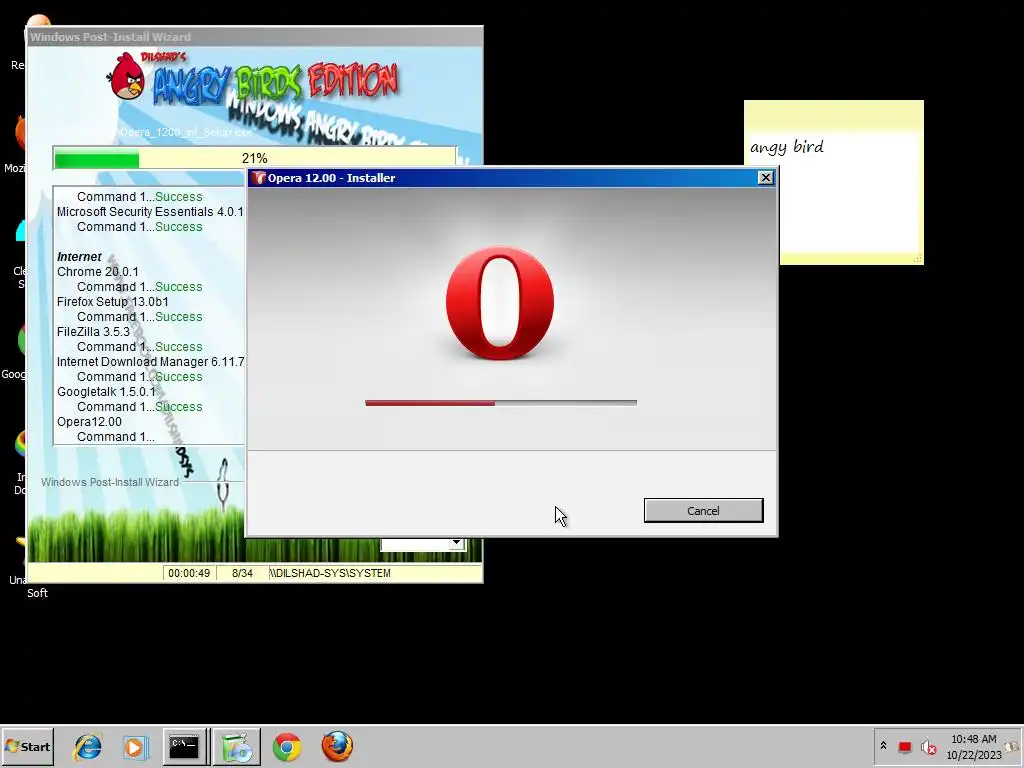Select the Internet Download Manager 6.11.7 entry
The image size is (1024, 768).
click(x=150, y=362)
